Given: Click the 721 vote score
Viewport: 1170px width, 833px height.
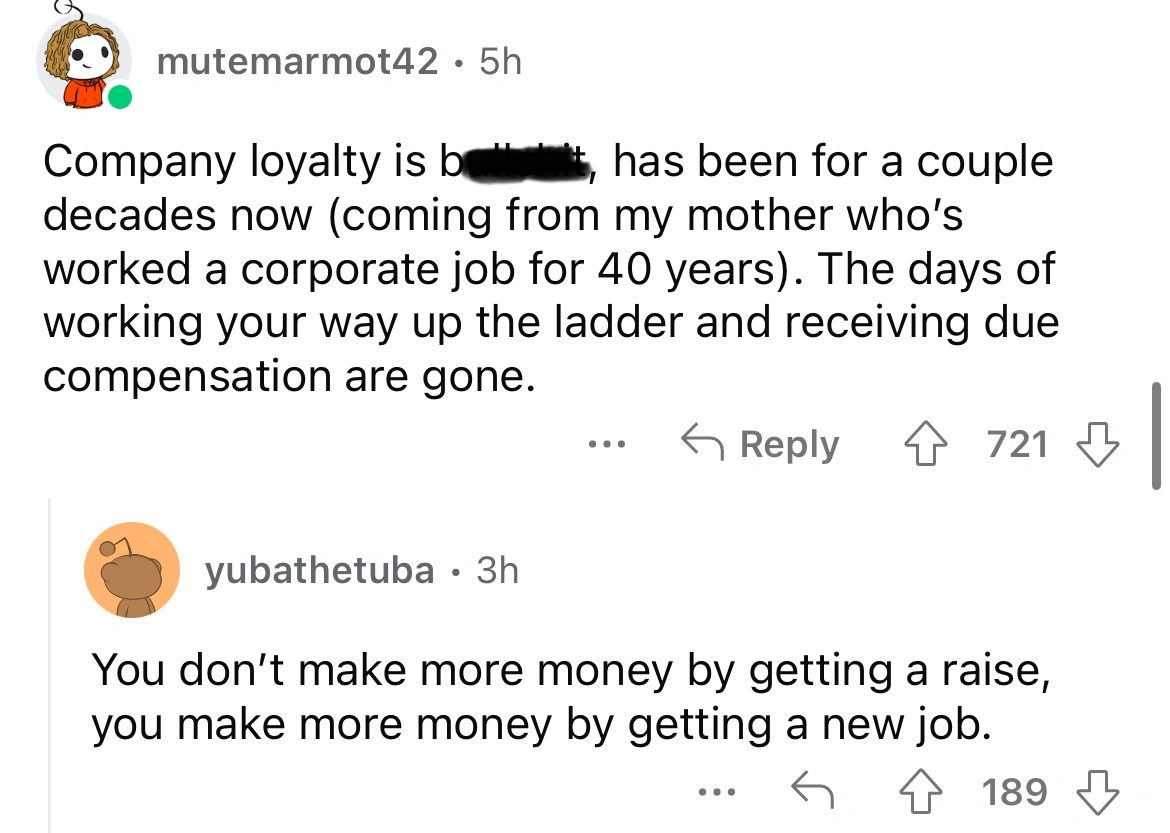Looking at the screenshot, I should coord(1017,444).
